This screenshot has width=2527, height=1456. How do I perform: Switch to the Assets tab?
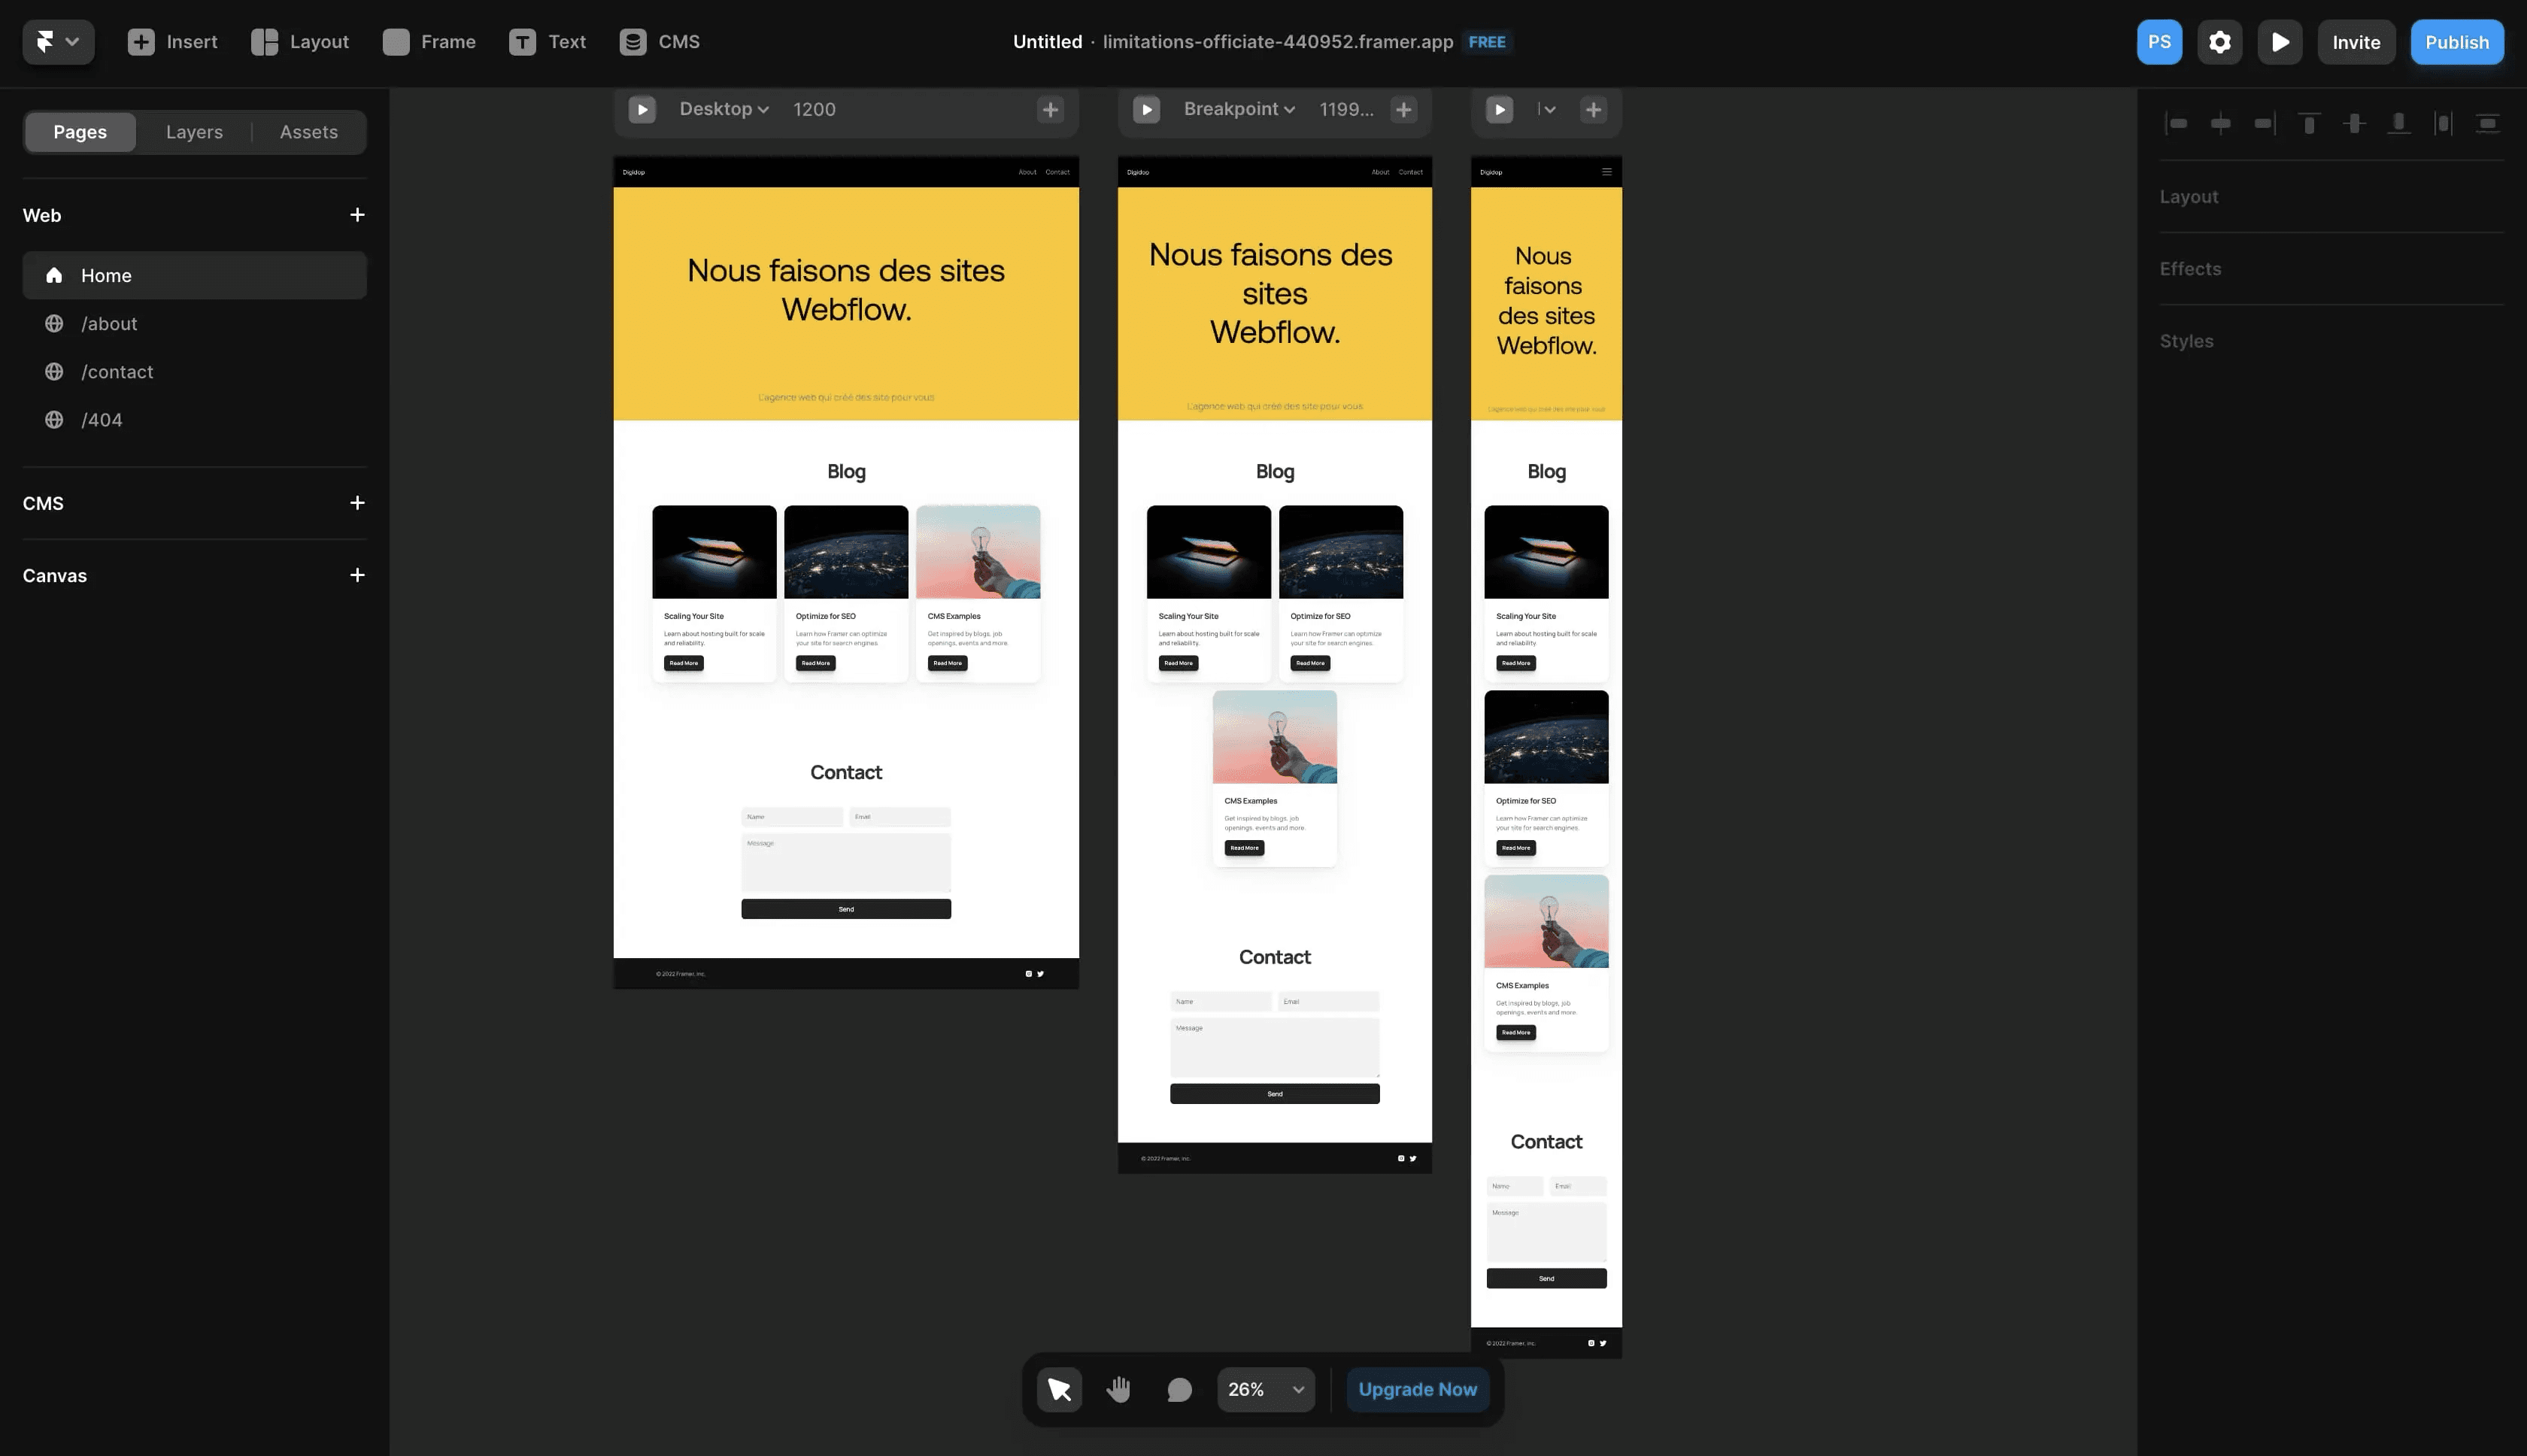pos(308,132)
